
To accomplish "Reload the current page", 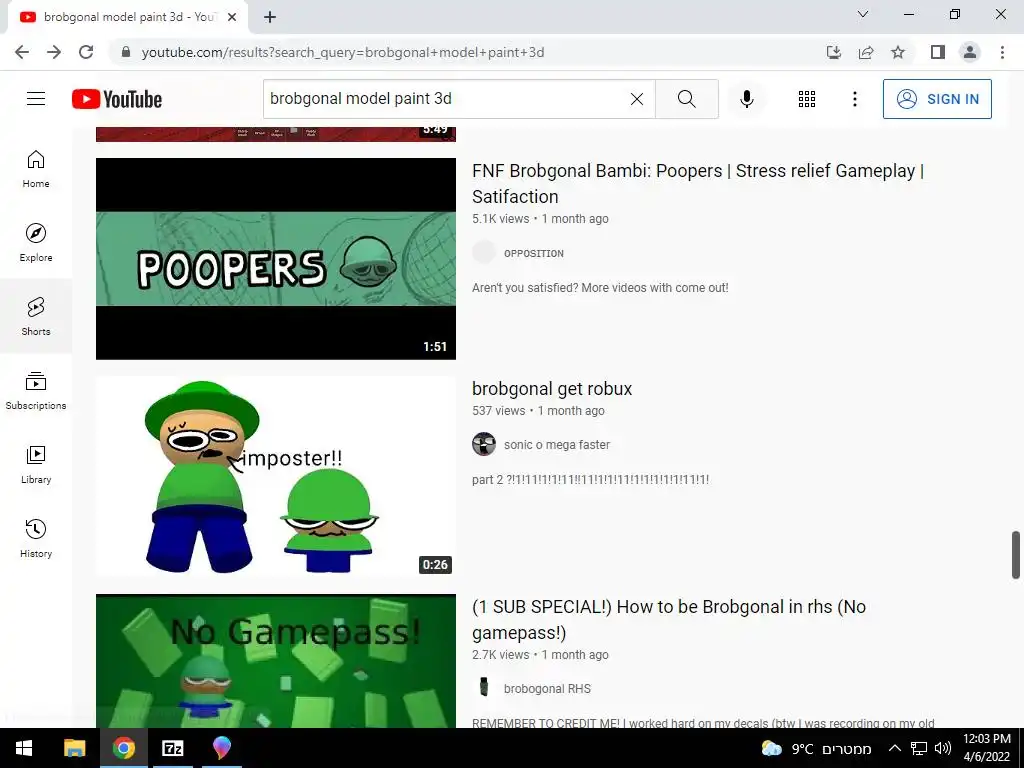I will coord(86,52).
